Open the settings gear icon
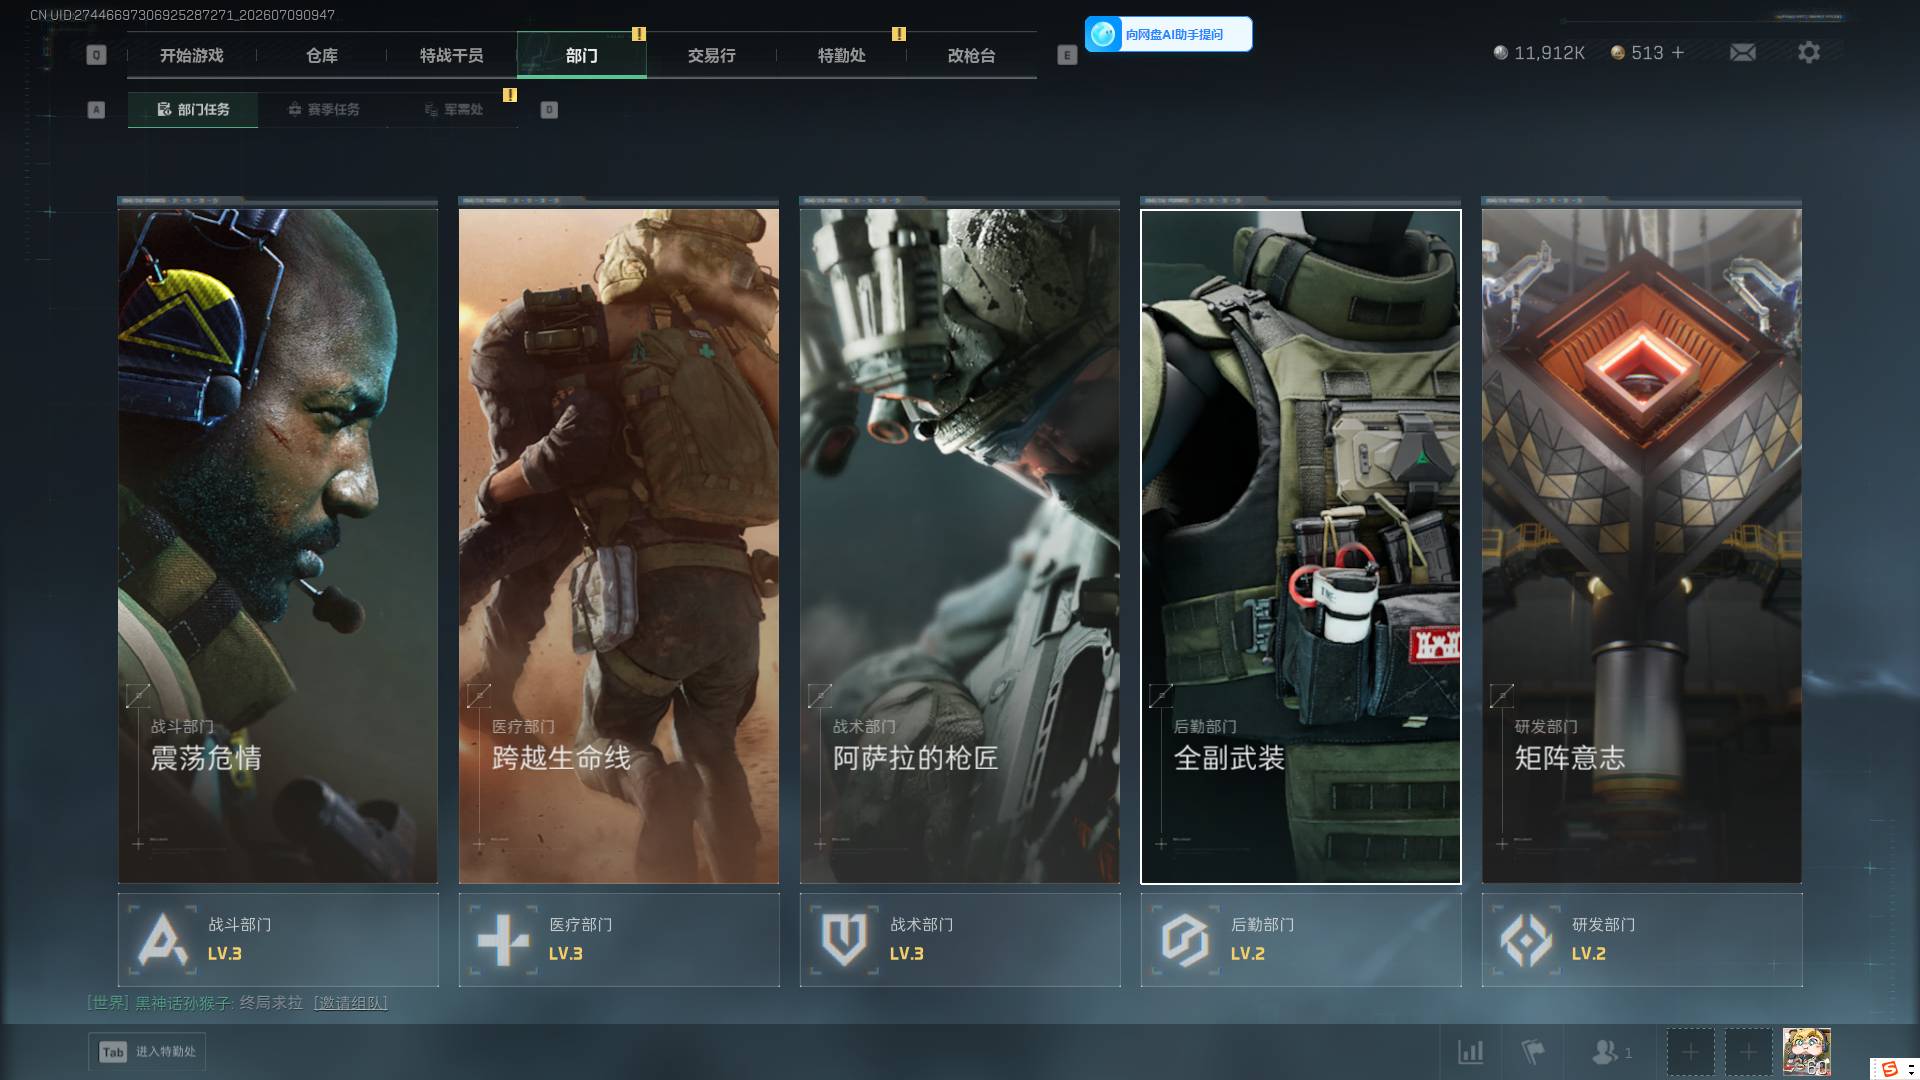1920x1080 pixels. click(1808, 52)
